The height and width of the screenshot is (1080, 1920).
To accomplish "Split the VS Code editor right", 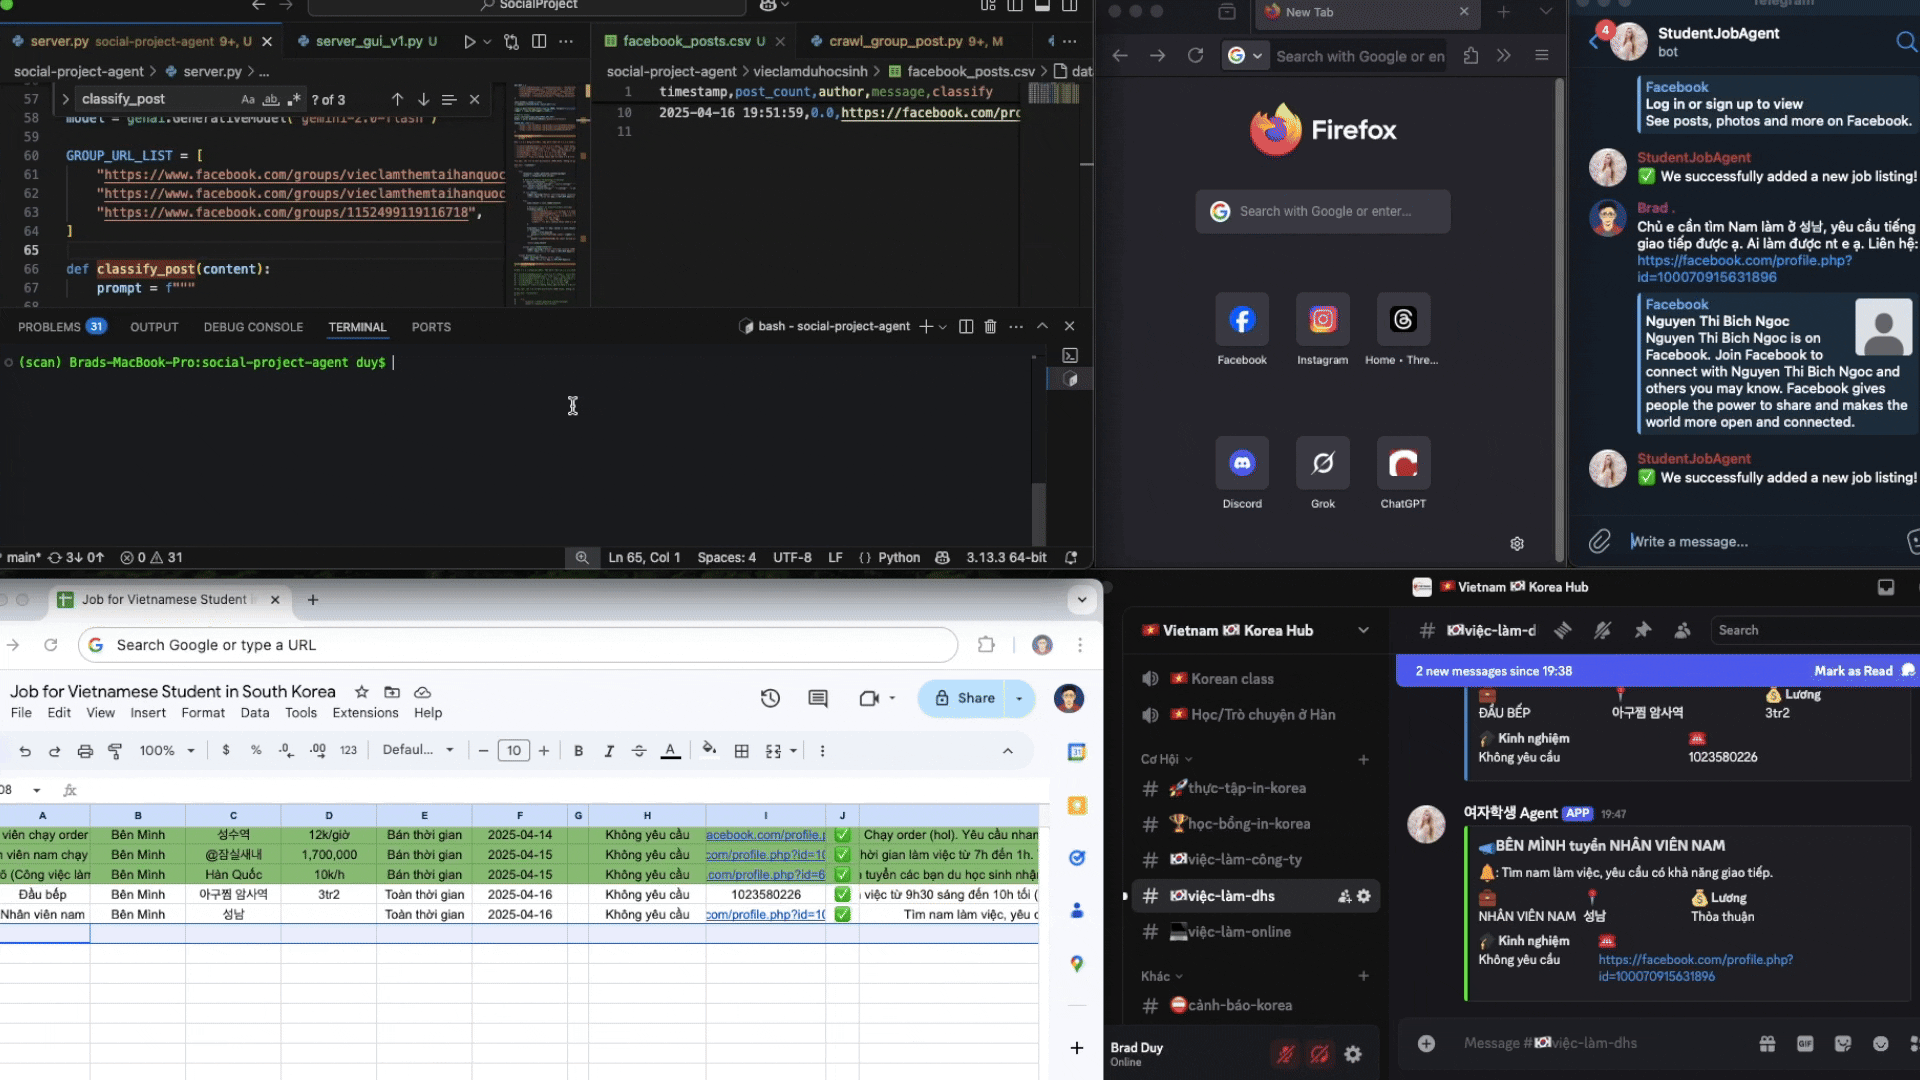I will click(x=539, y=41).
